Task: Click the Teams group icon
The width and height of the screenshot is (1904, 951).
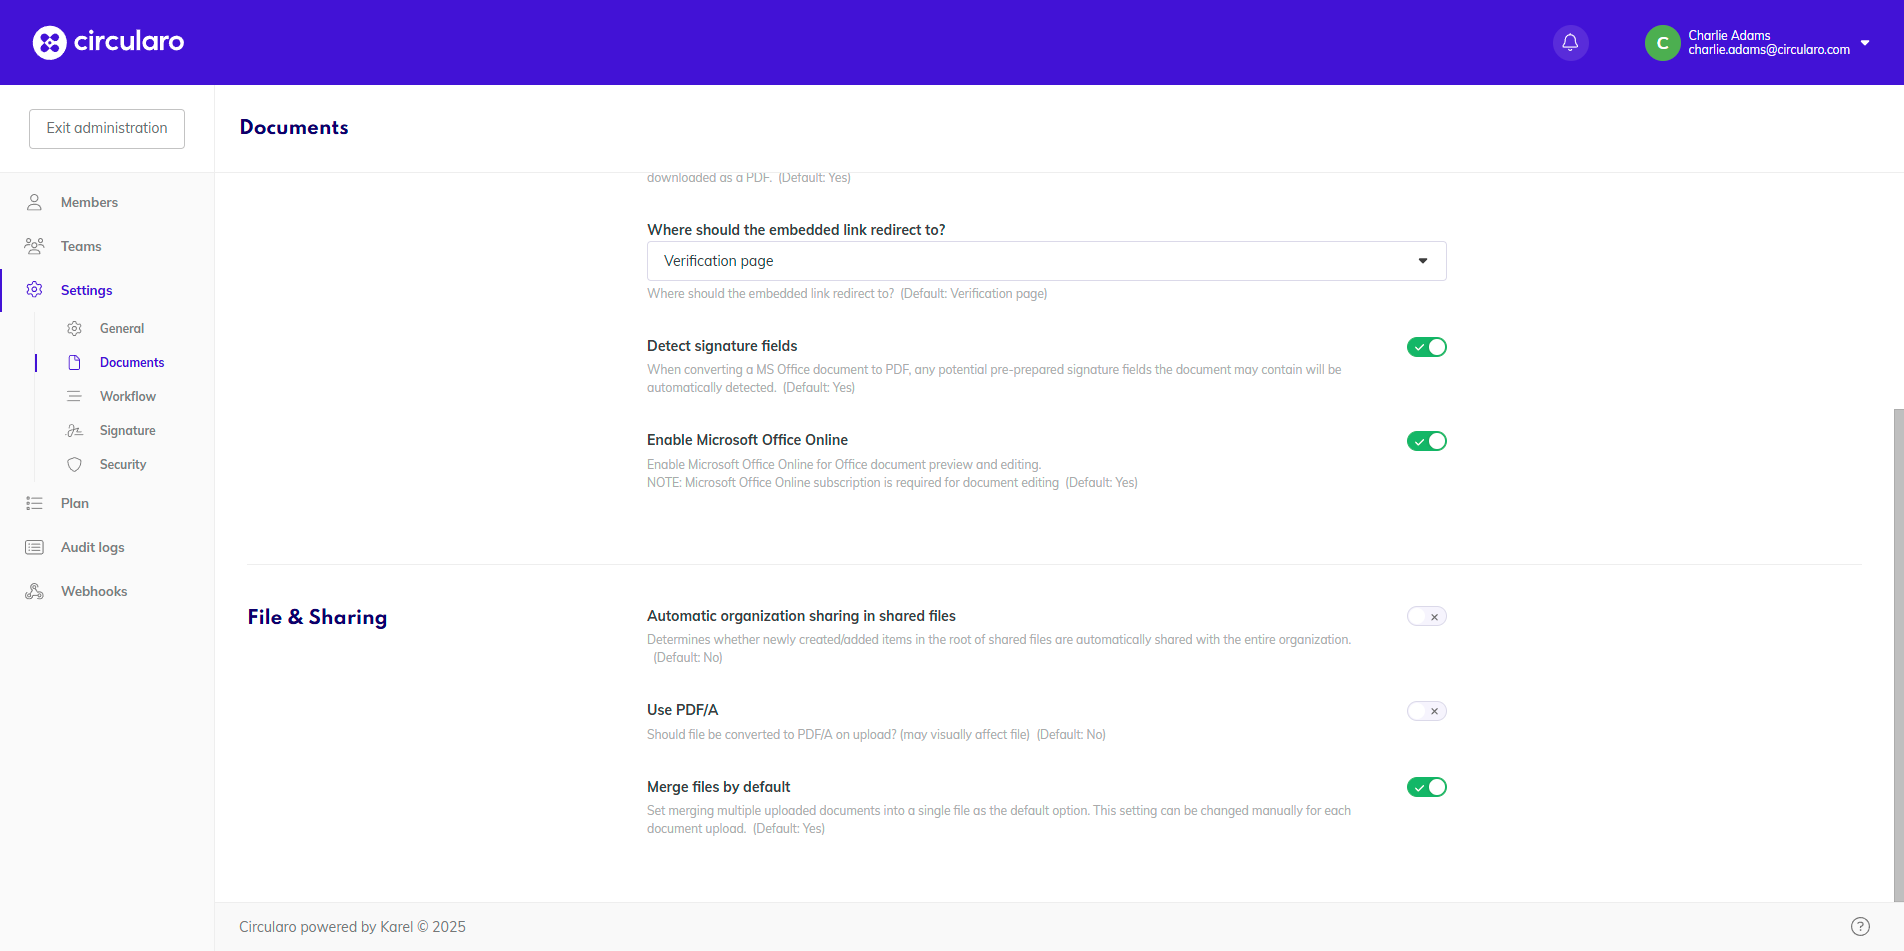Action: point(34,246)
